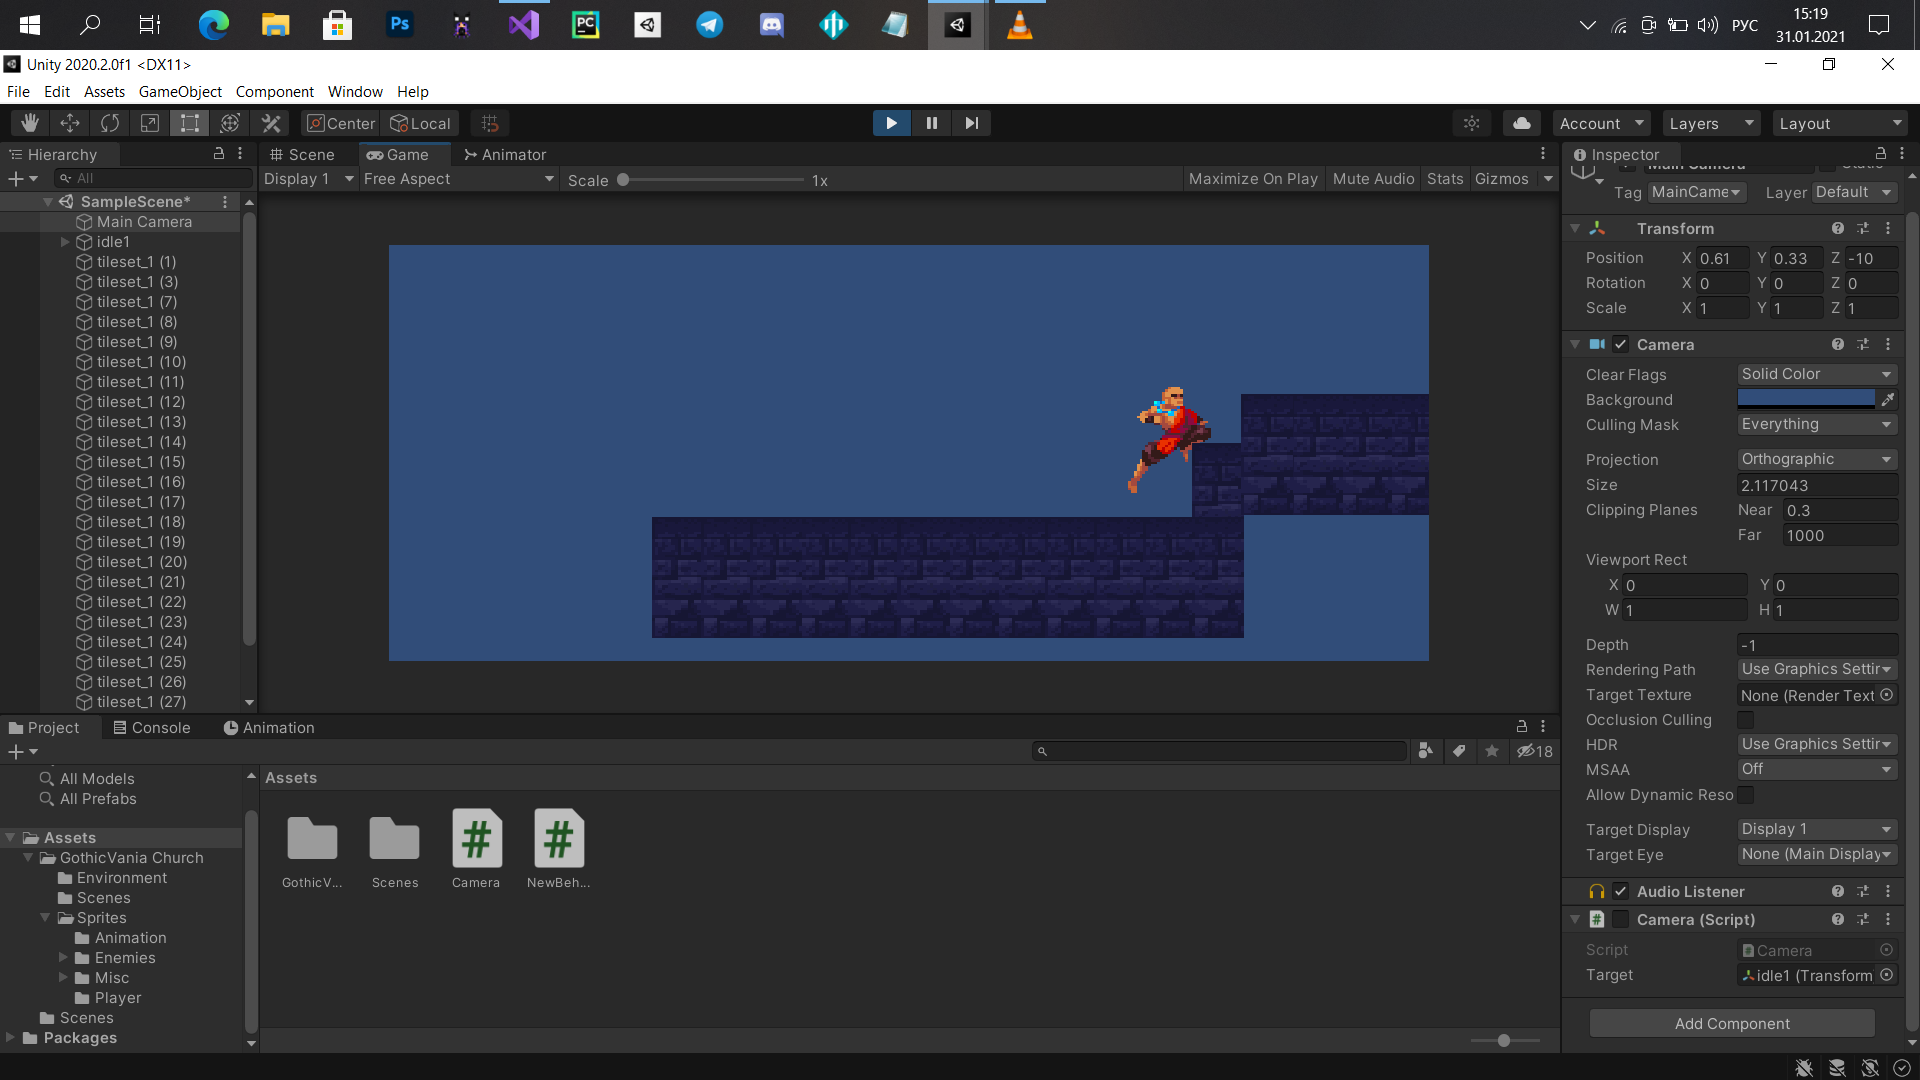
Task: Select the Scale tool
Action: click(x=150, y=123)
